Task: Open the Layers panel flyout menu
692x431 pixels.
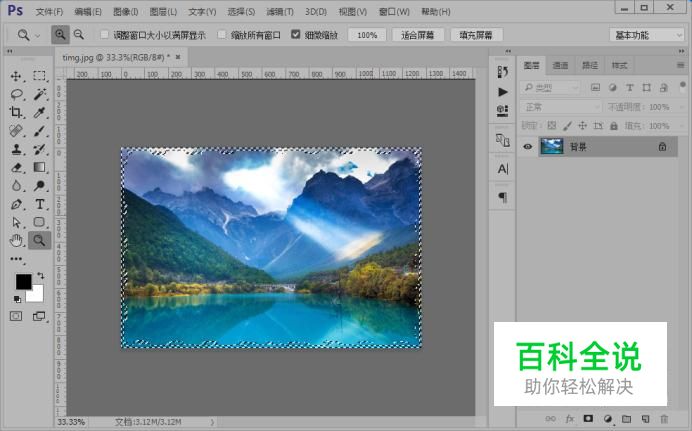Action: click(680, 65)
